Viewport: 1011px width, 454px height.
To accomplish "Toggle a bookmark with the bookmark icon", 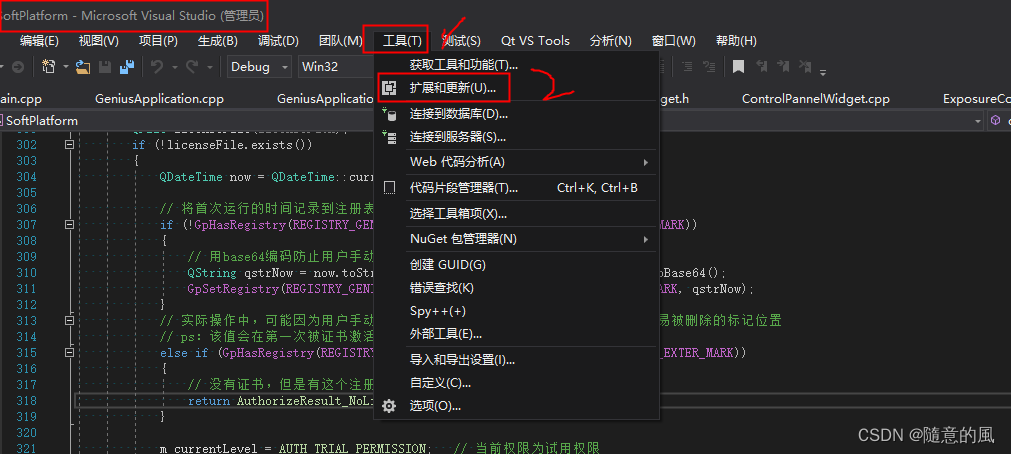I will (x=738, y=66).
